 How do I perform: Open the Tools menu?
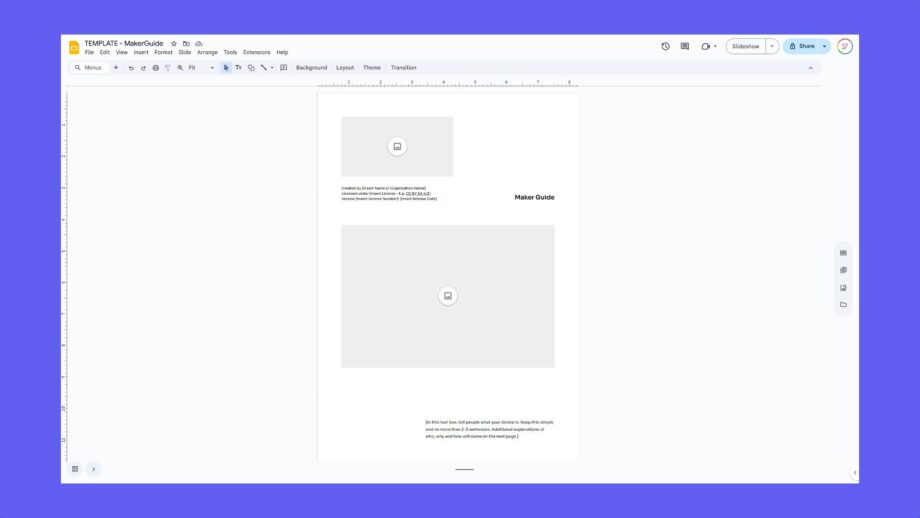point(231,52)
